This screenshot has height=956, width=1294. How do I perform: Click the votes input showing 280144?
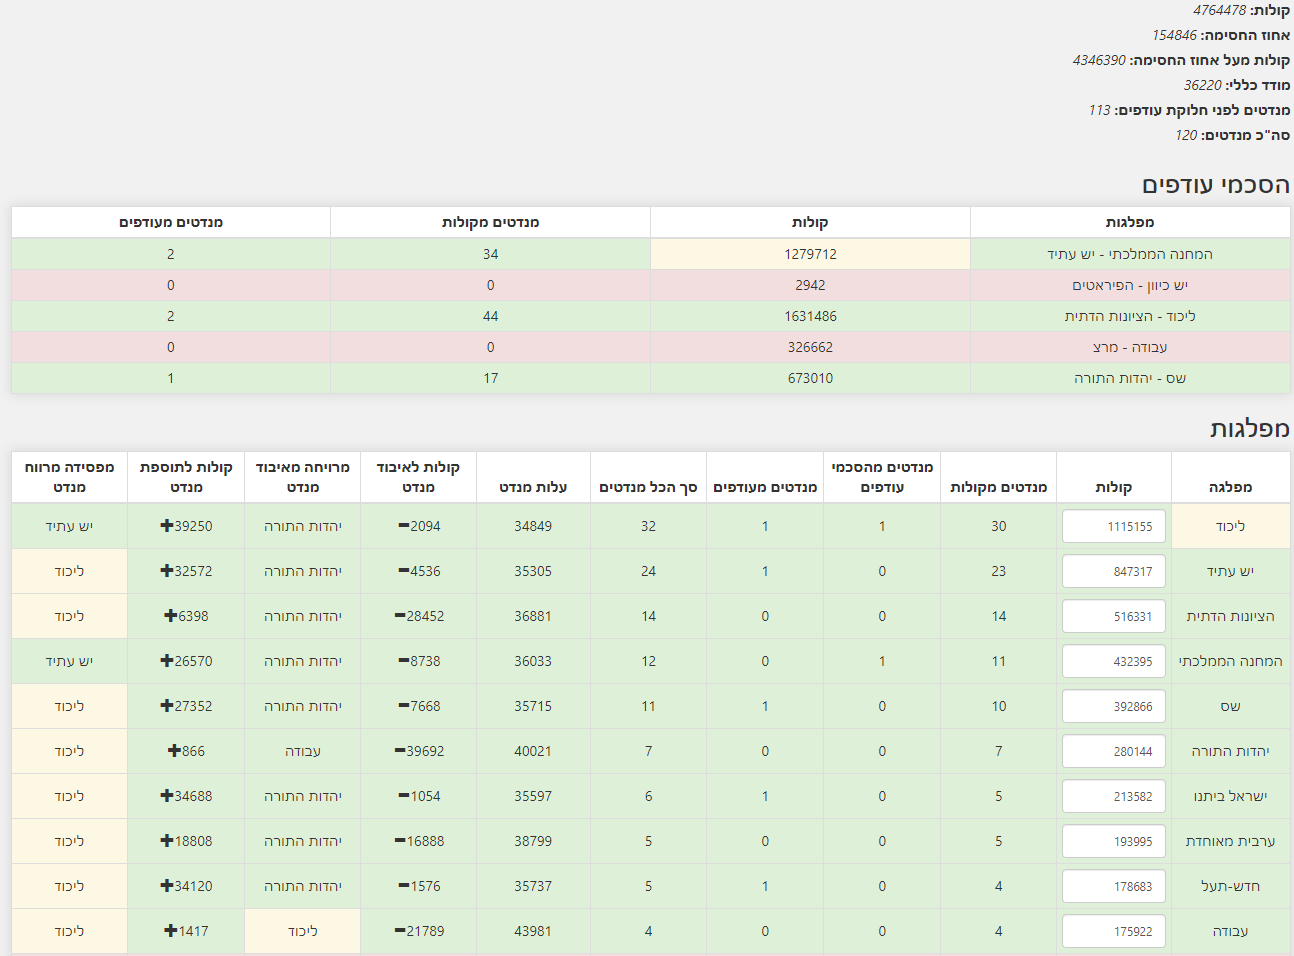tap(1114, 751)
